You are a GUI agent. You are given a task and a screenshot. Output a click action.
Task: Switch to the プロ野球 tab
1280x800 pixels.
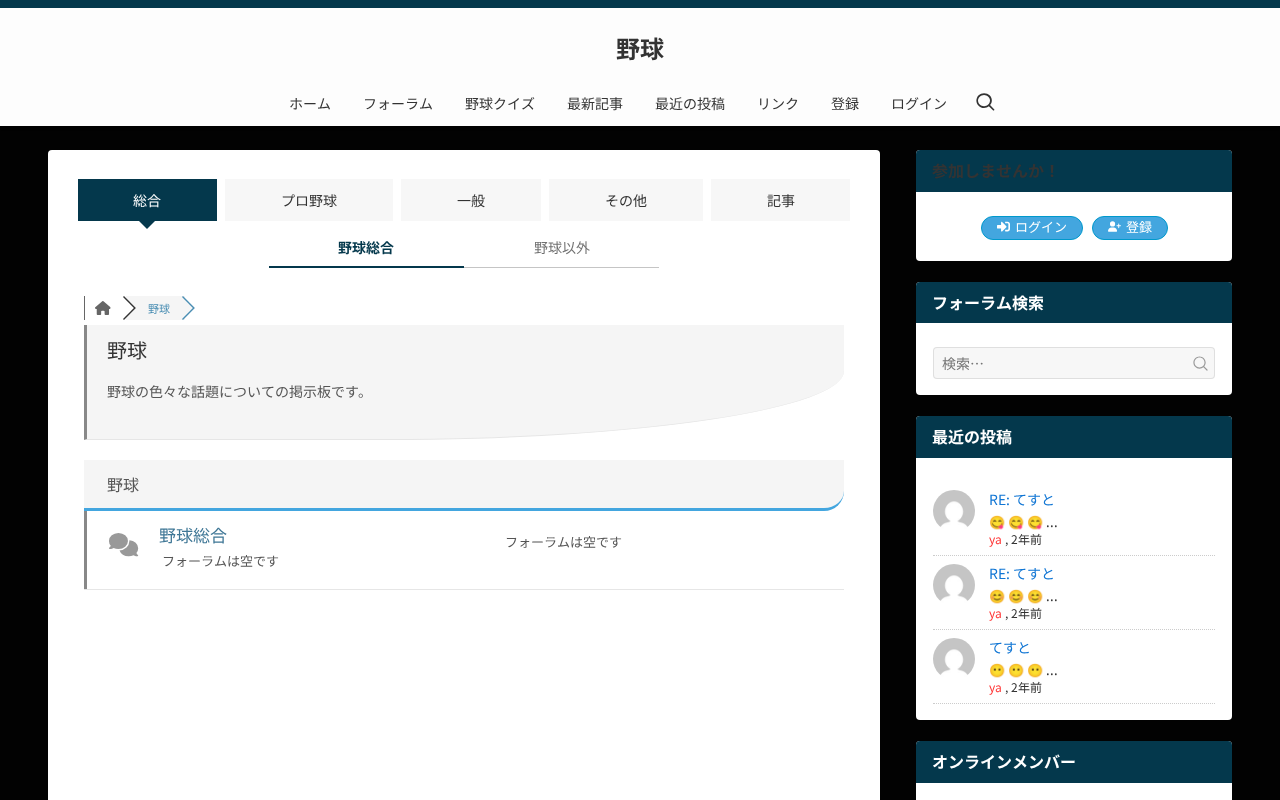click(x=309, y=200)
